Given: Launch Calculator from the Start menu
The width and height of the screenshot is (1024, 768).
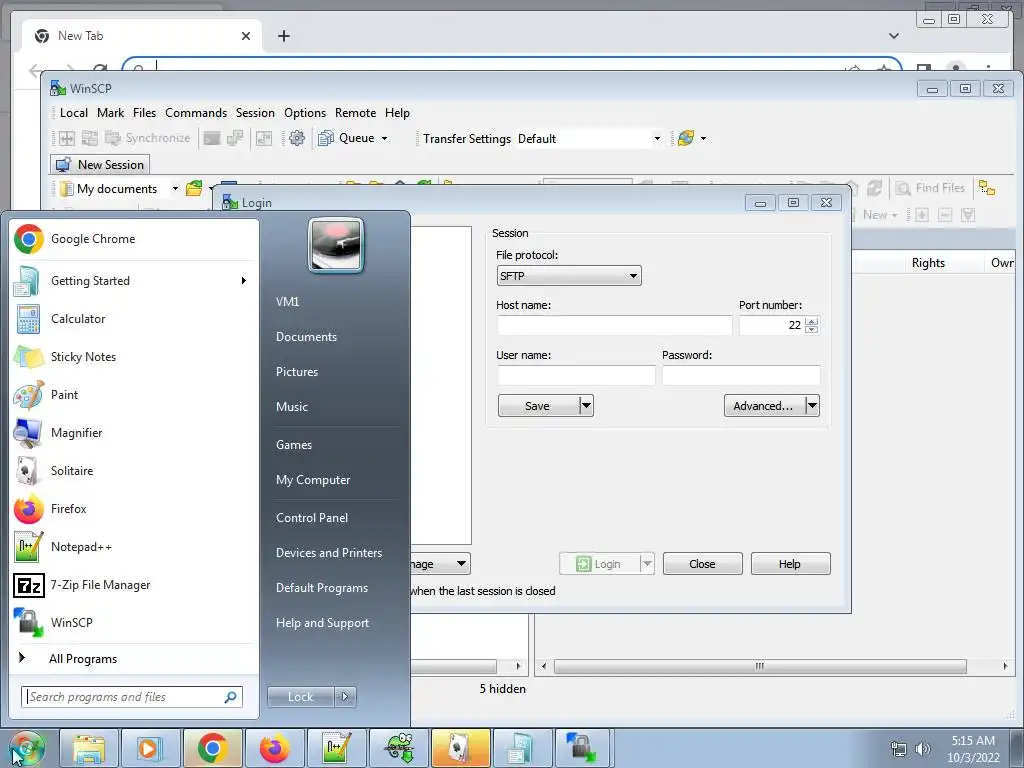Looking at the screenshot, I should pos(134,319).
